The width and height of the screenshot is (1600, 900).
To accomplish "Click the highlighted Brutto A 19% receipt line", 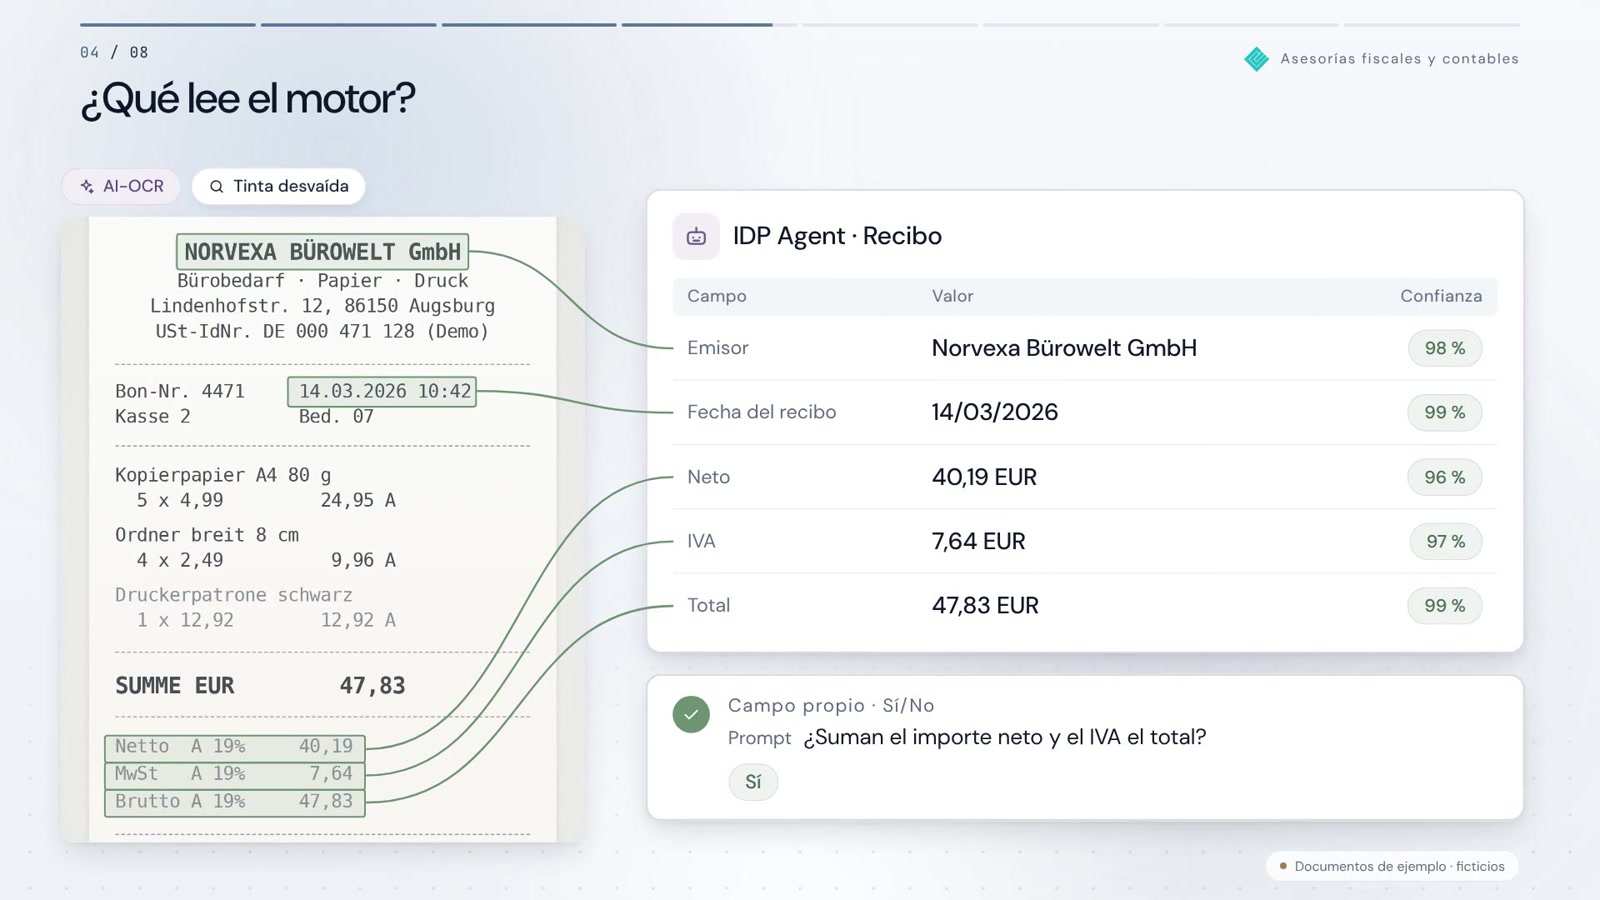I will 235,802.
